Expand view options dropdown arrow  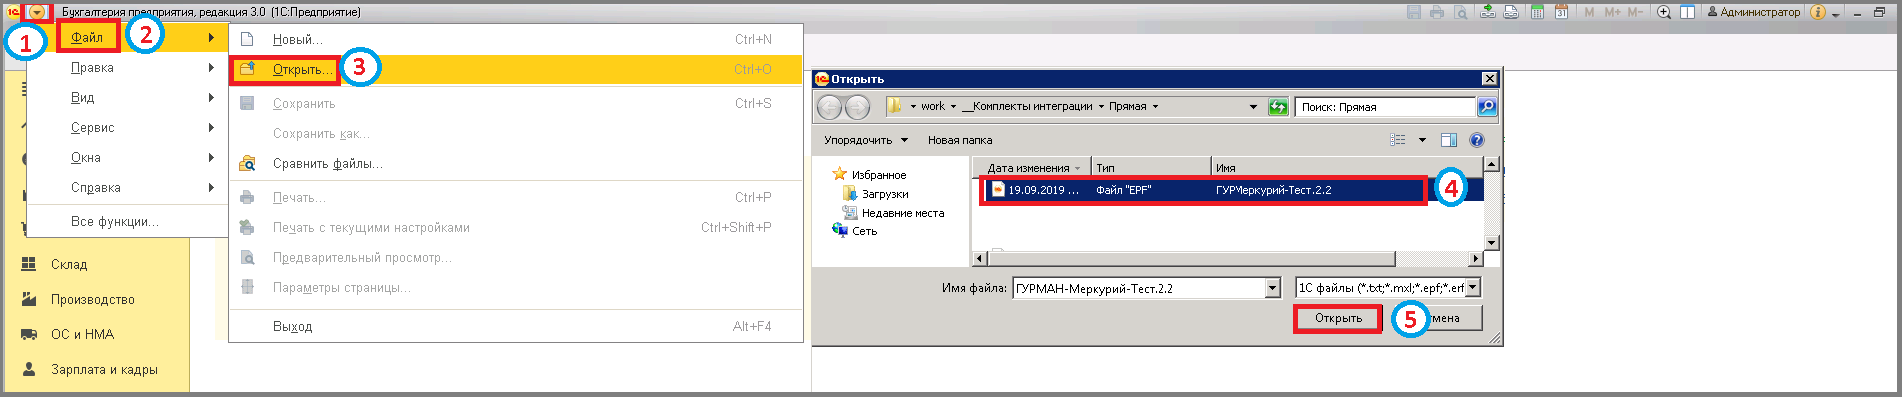point(1422,140)
